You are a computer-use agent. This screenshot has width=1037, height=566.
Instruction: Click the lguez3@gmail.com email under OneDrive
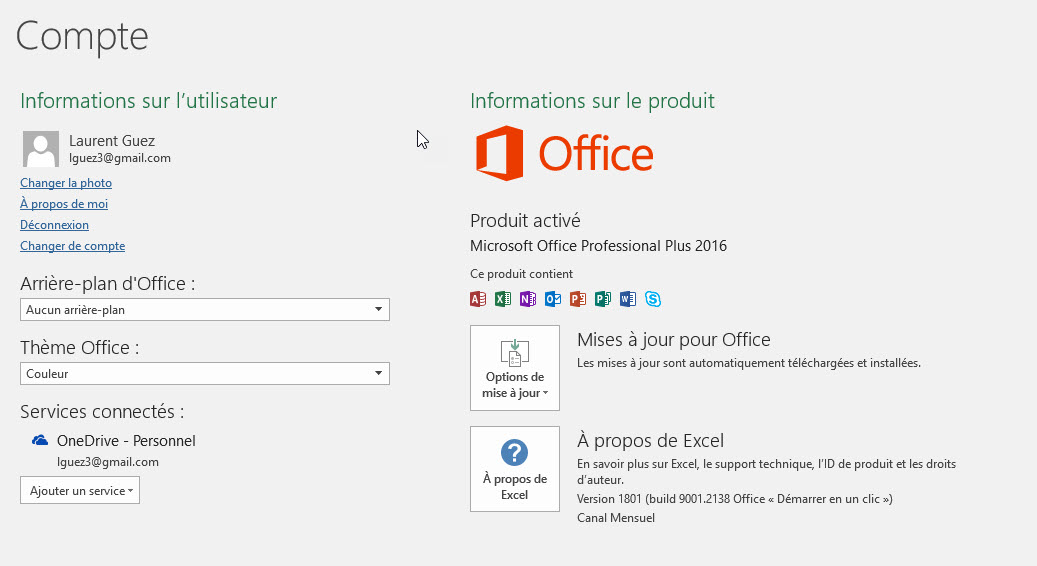pyautogui.click(x=108, y=462)
